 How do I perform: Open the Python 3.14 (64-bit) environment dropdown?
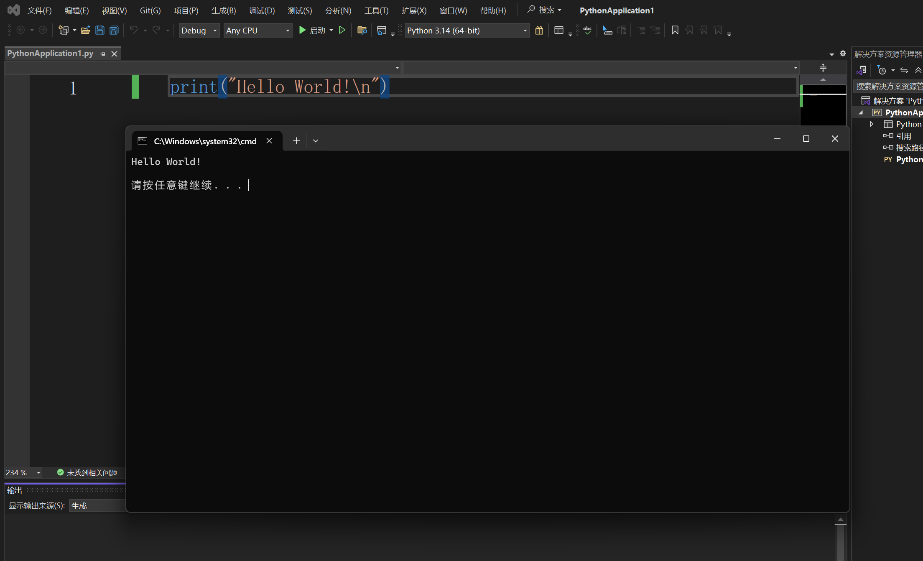click(x=467, y=31)
